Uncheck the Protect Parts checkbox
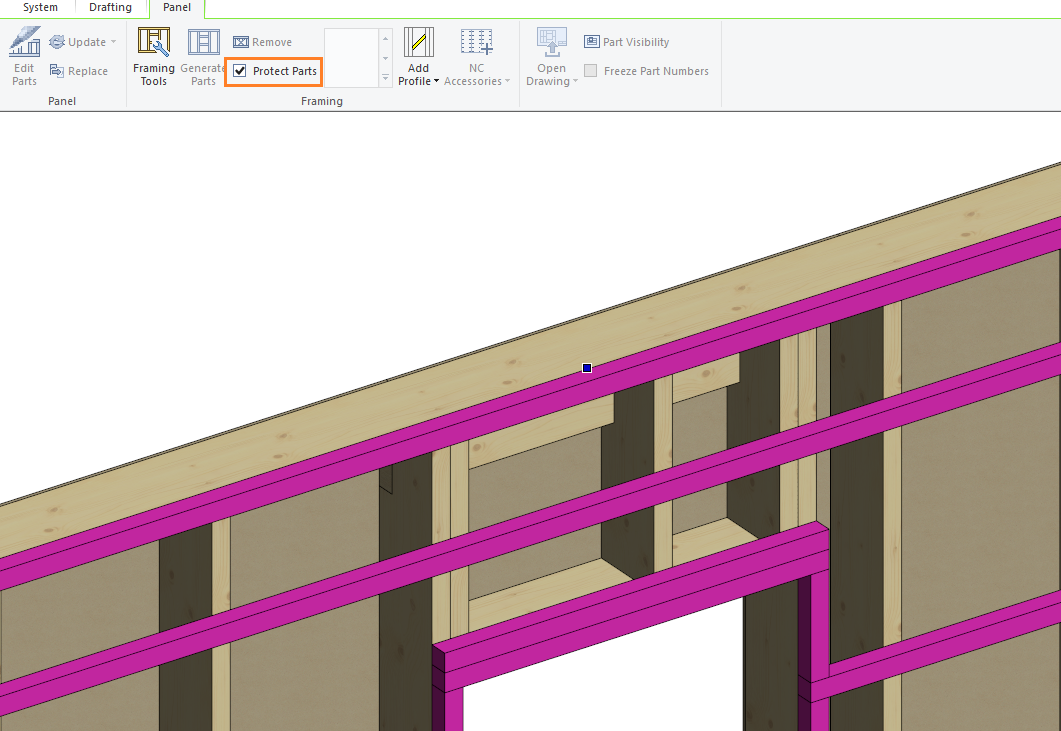This screenshot has width=1061, height=731. [x=240, y=71]
